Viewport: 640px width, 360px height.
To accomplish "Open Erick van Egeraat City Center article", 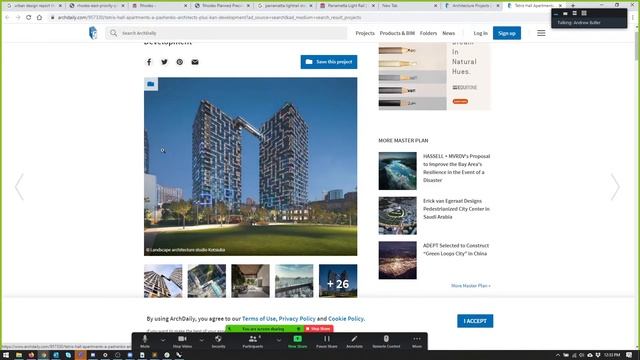I will pyautogui.click(x=456, y=209).
